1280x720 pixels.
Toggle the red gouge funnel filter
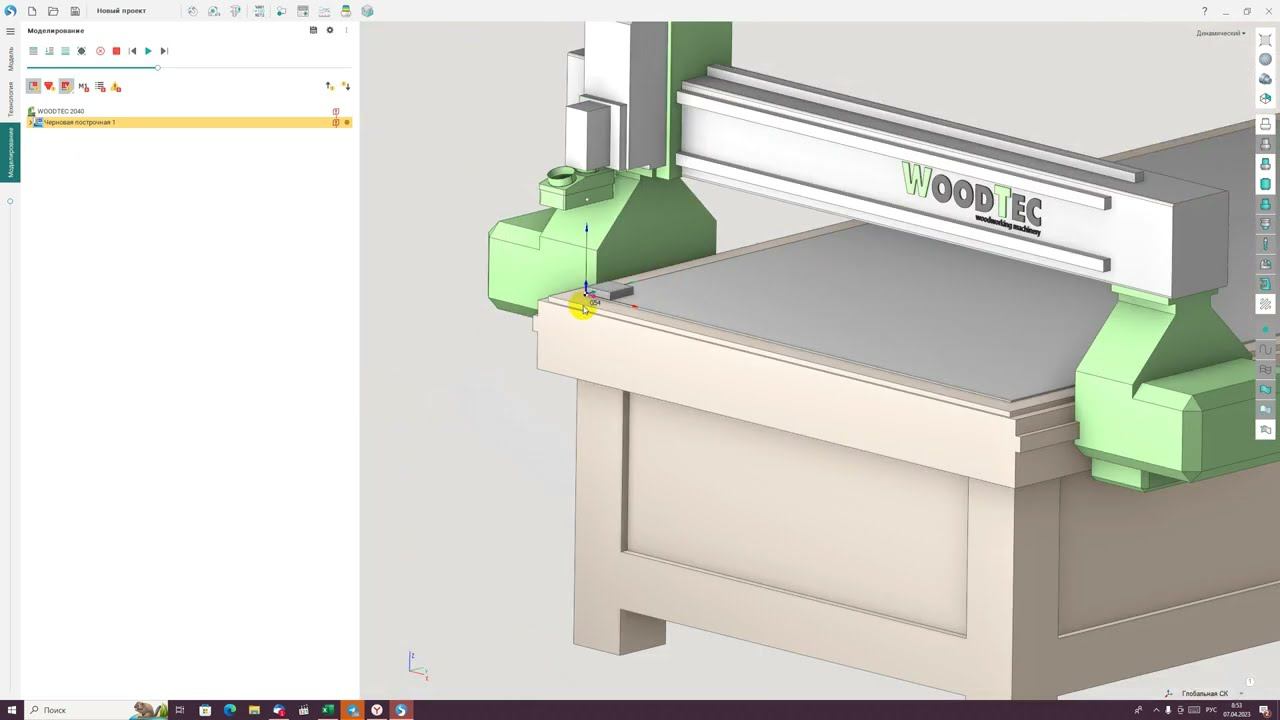coord(49,86)
